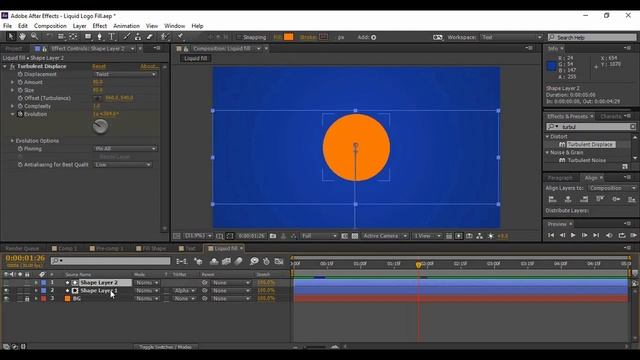Open the Composition menu
The width and height of the screenshot is (640, 360).
coord(50,26)
